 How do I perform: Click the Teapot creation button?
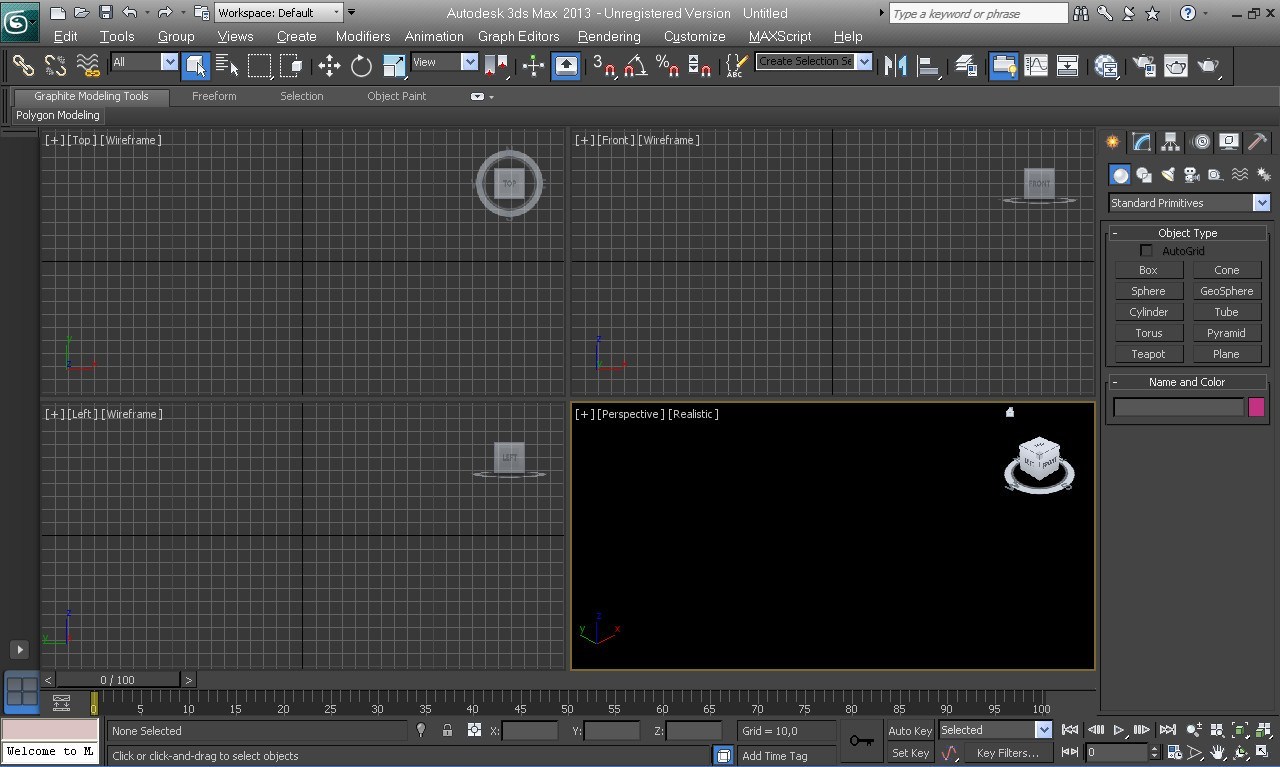[1148, 353]
